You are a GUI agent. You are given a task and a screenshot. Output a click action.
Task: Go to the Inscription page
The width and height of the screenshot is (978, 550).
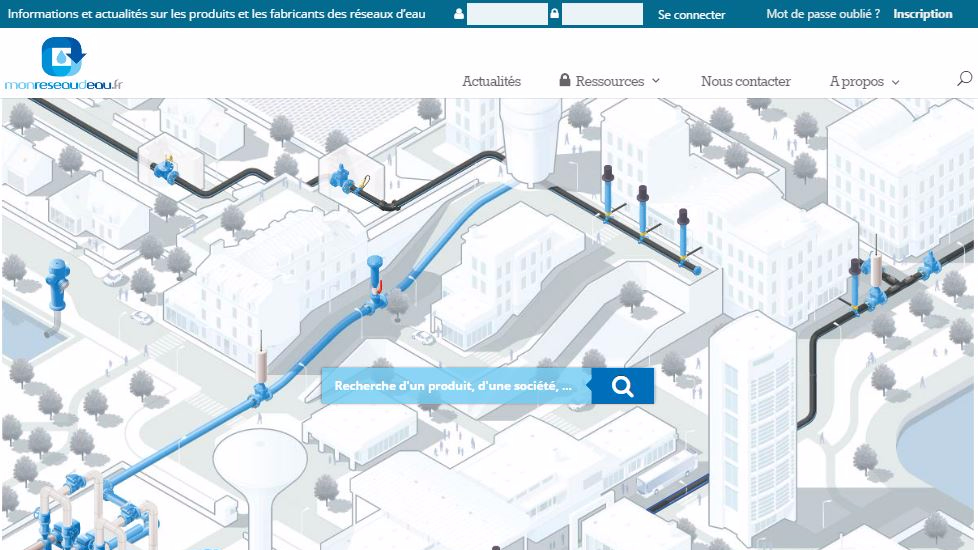[x=922, y=14]
